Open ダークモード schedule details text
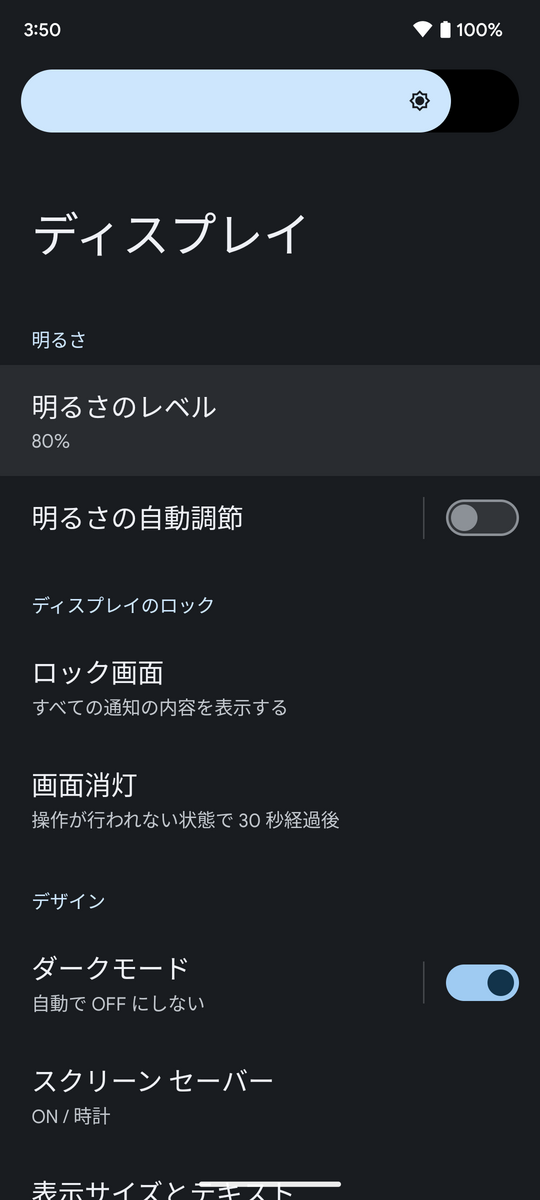The image size is (540, 1200). pos(118,1003)
